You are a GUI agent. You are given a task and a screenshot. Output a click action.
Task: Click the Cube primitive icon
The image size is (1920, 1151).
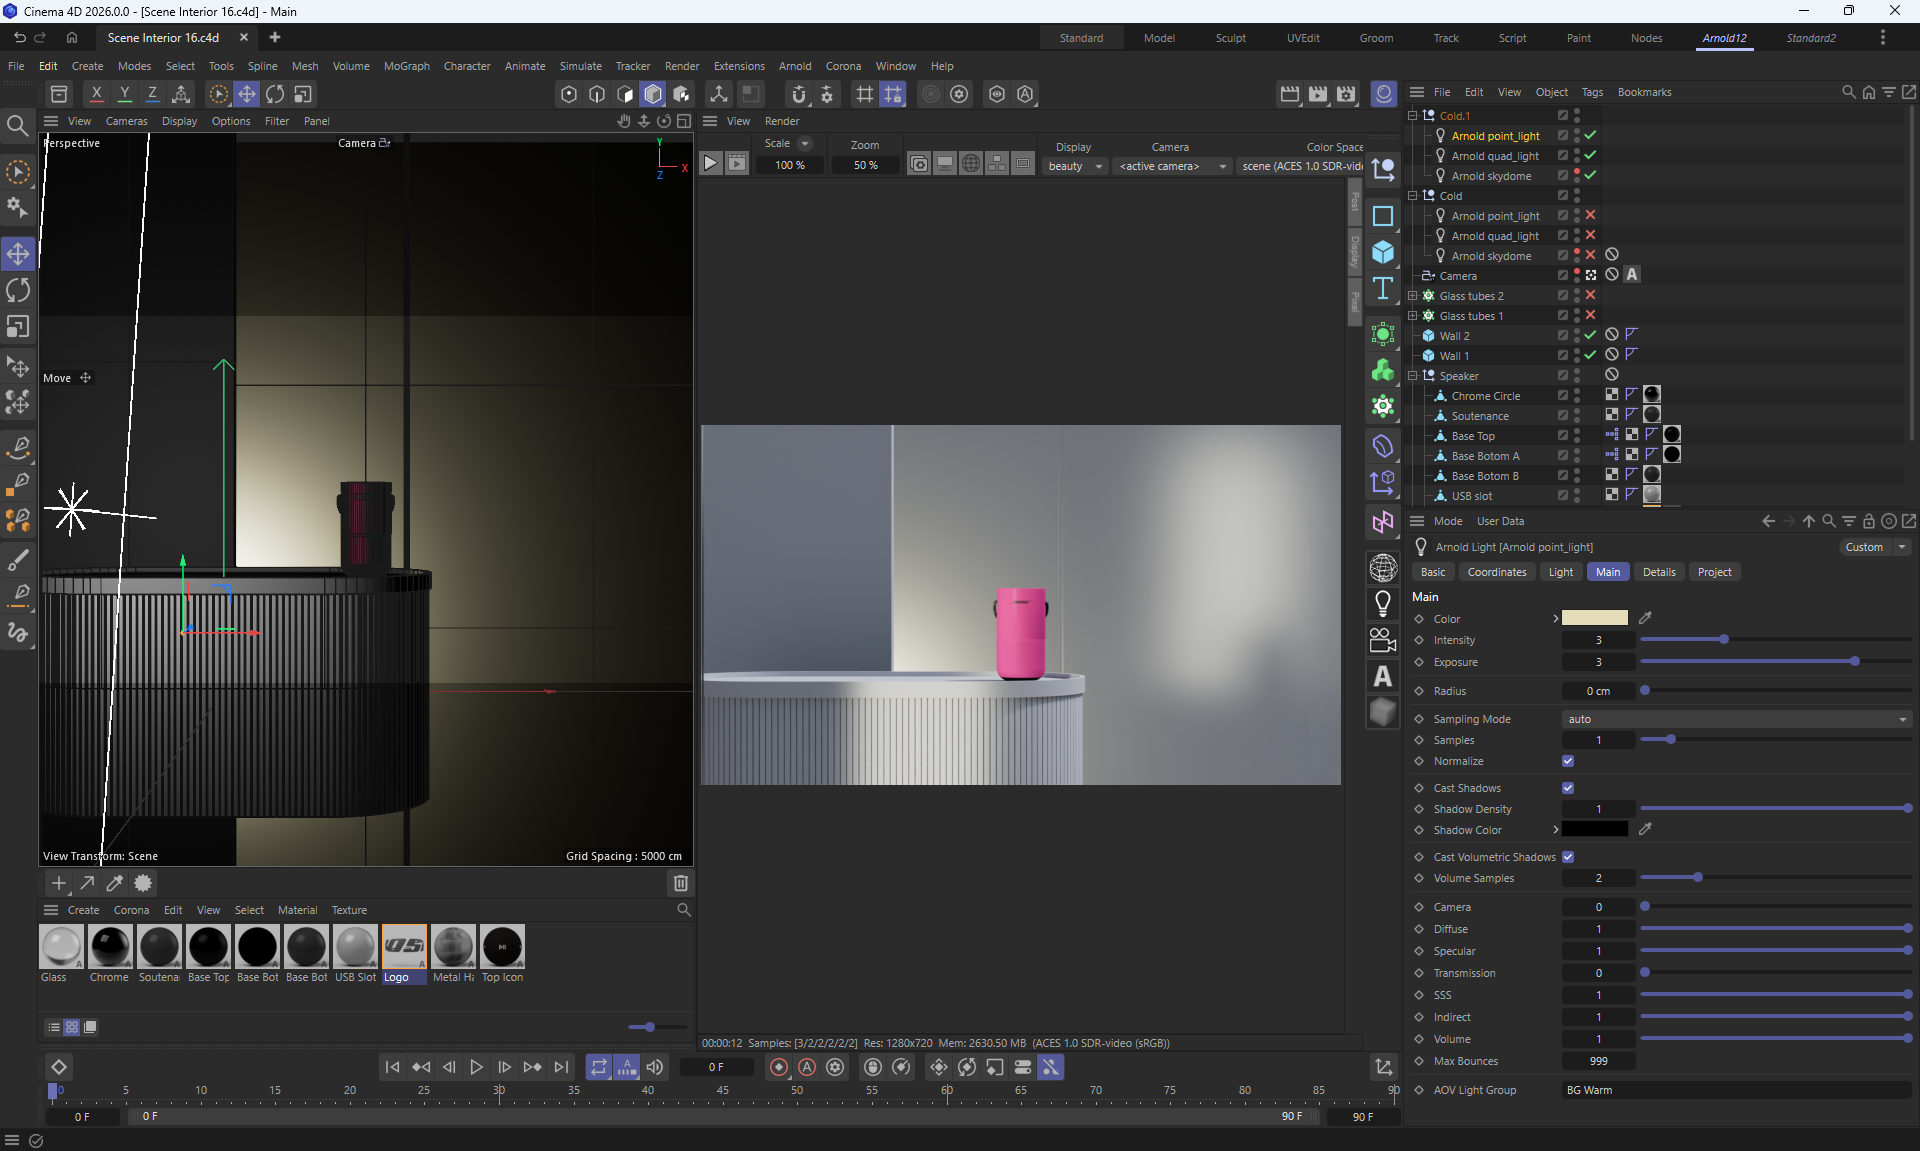click(1383, 252)
